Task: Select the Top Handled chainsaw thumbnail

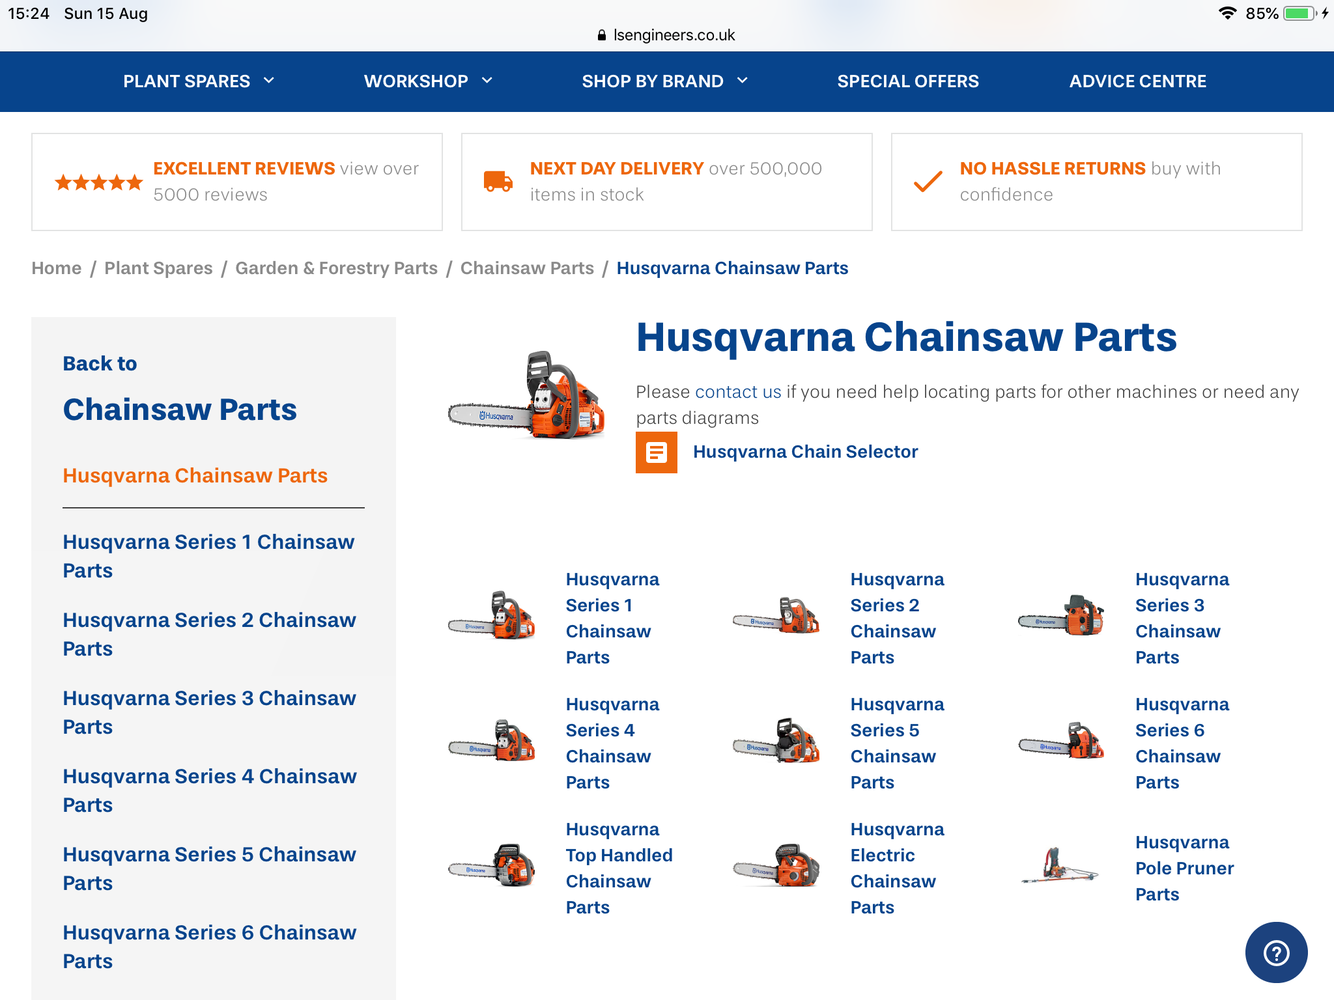Action: (x=492, y=866)
